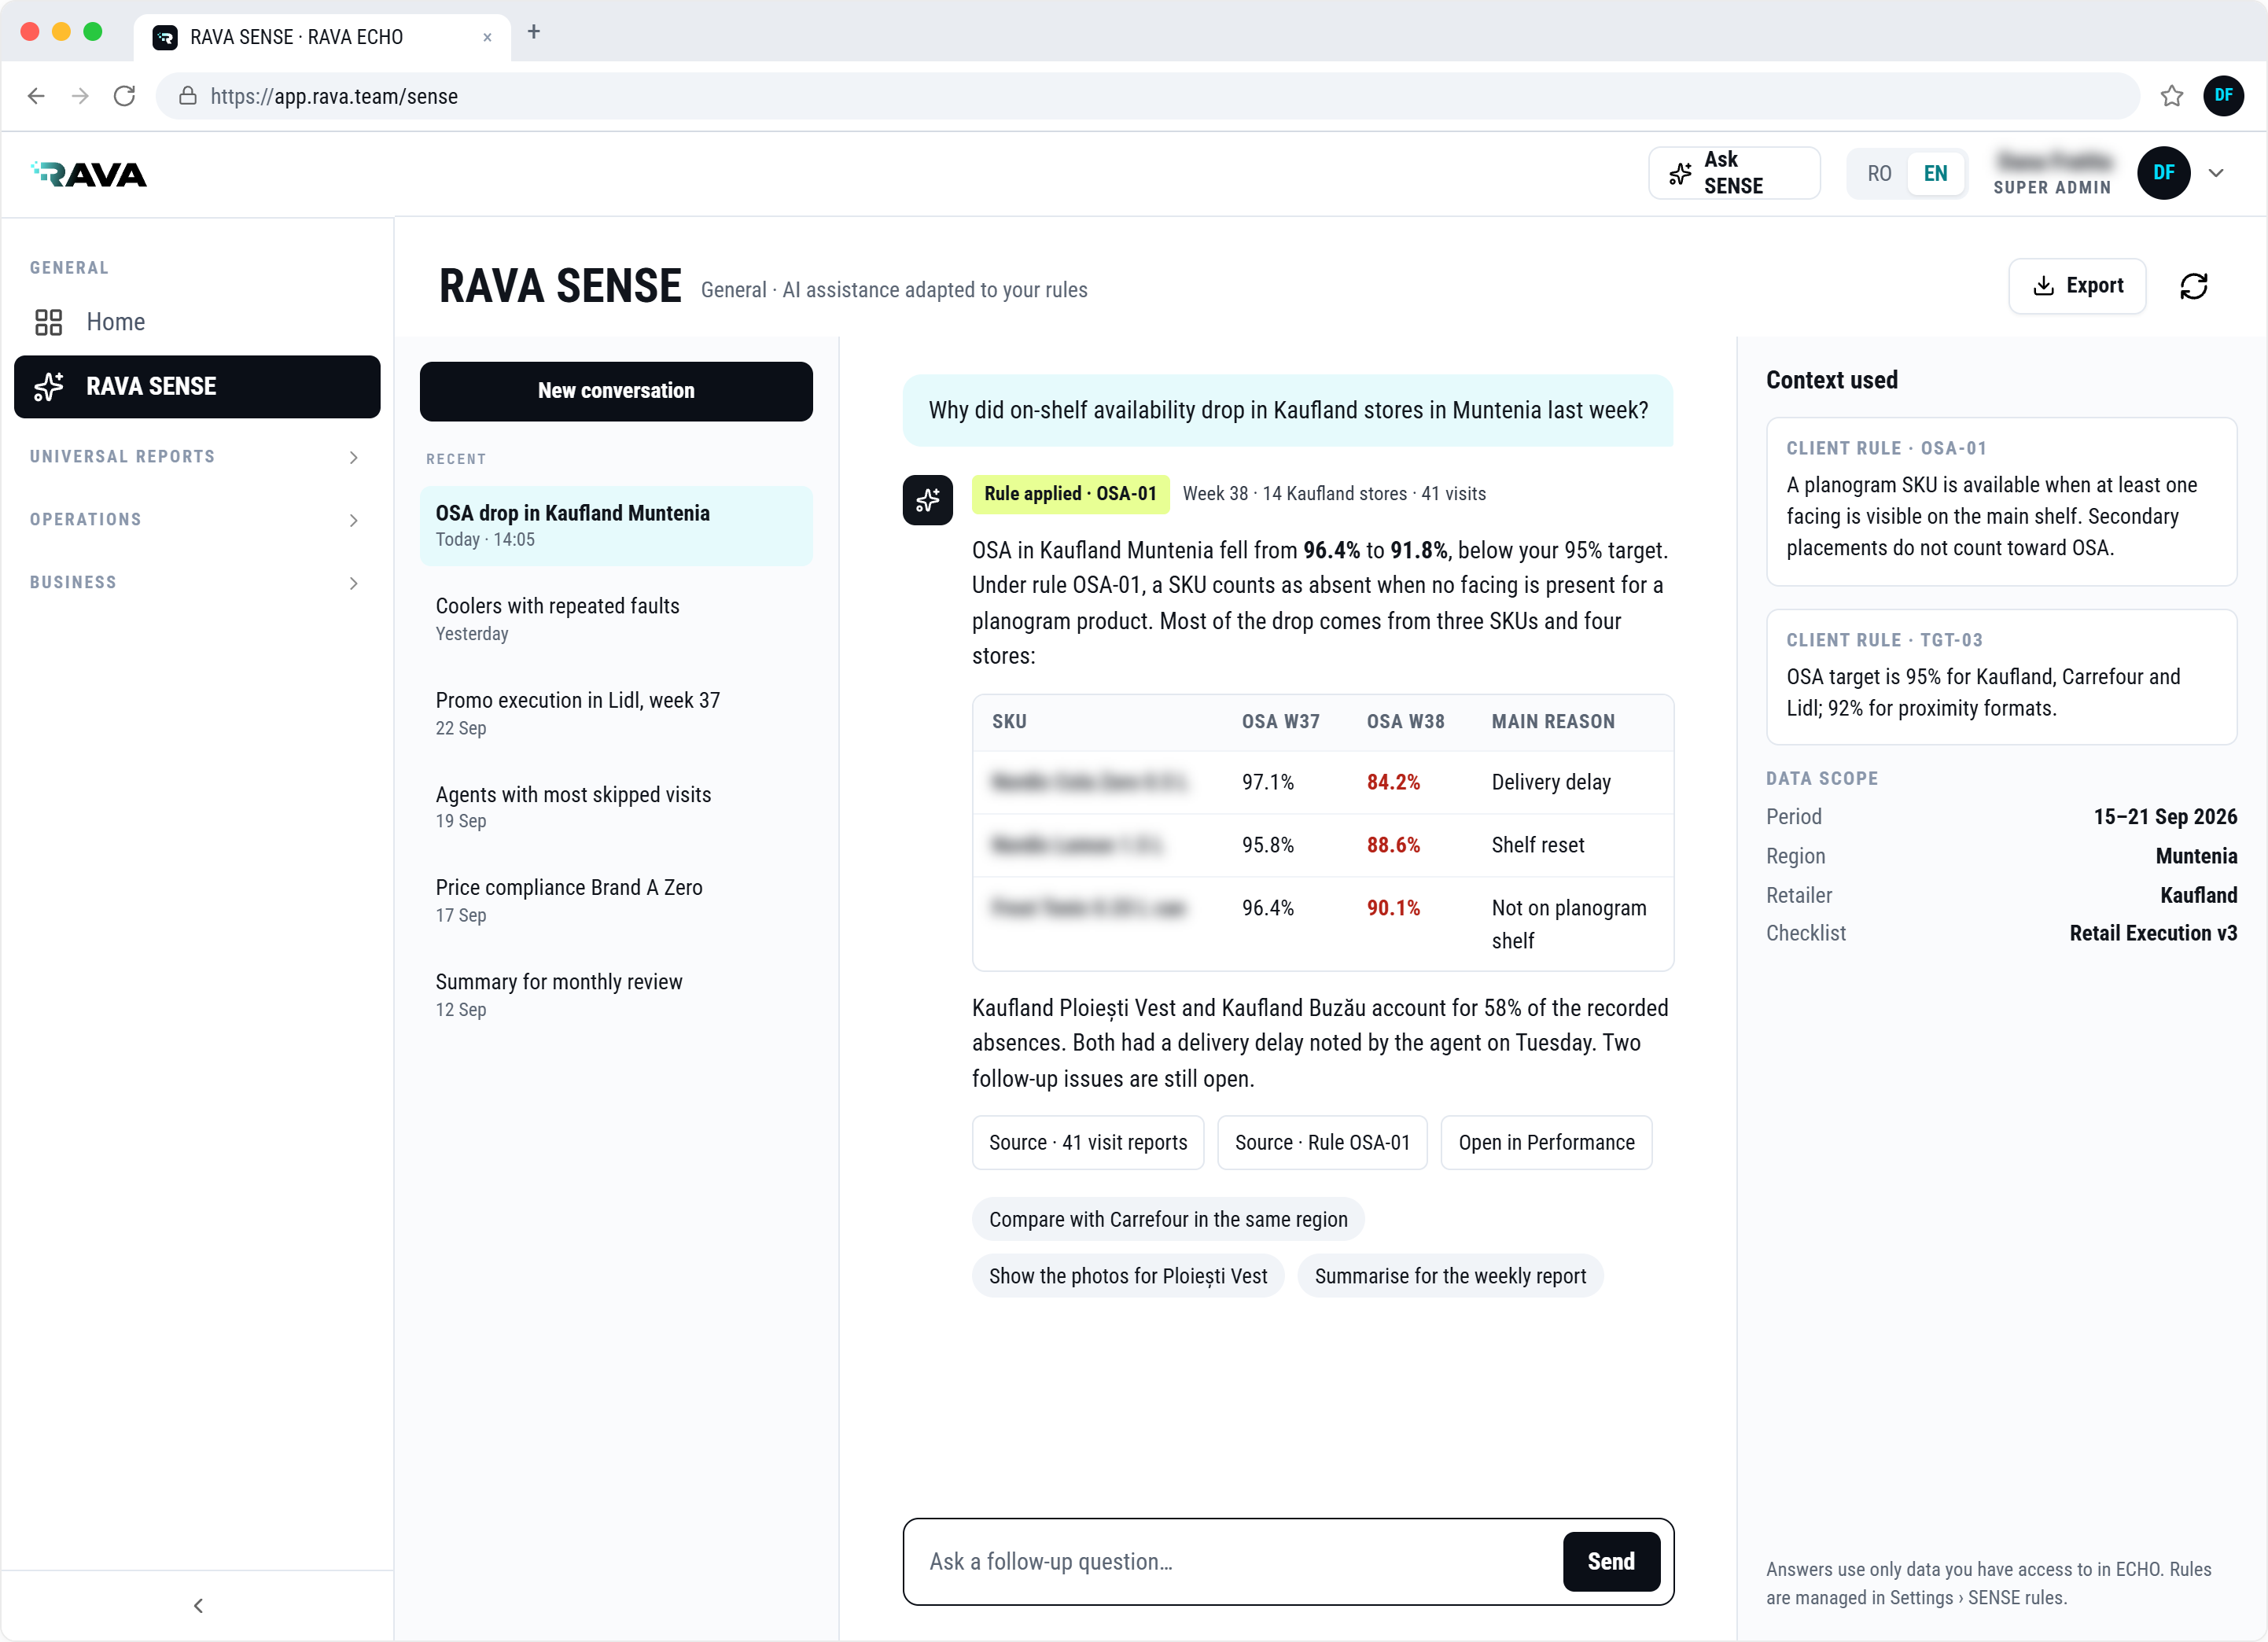The image size is (2268, 1642).
Task: Click the 90.1% OSA W38 value
Action: point(1393,909)
